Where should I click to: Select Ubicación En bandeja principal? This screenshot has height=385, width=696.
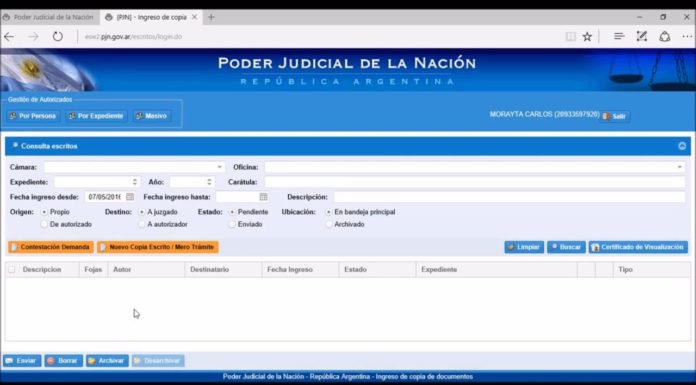click(328, 212)
